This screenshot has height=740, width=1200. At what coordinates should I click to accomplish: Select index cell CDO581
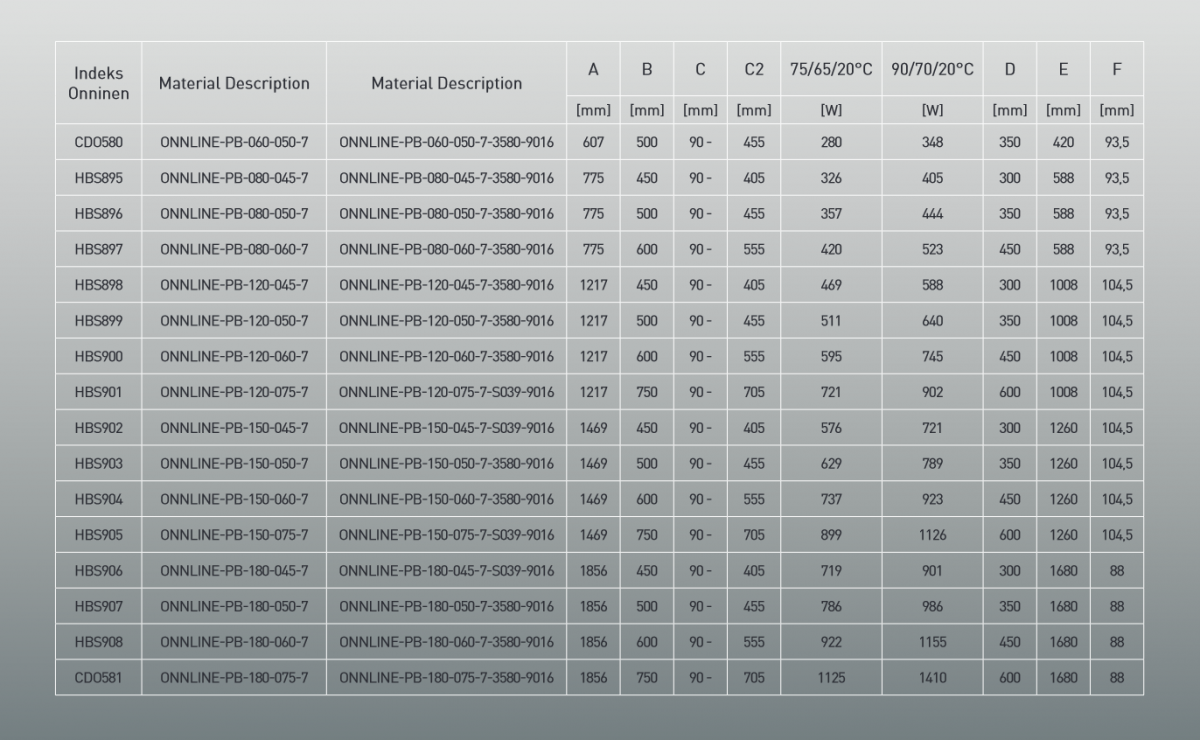click(98, 677)
